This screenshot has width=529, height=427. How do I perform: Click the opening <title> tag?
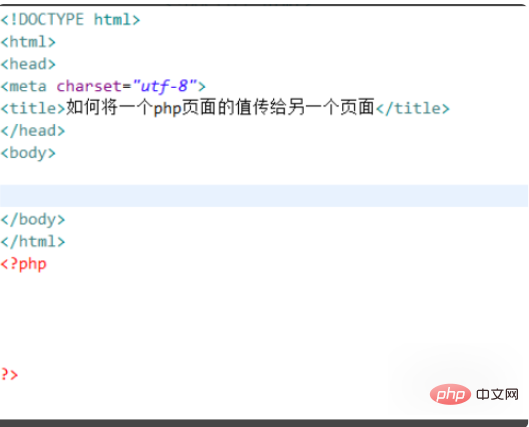[33, 109]
